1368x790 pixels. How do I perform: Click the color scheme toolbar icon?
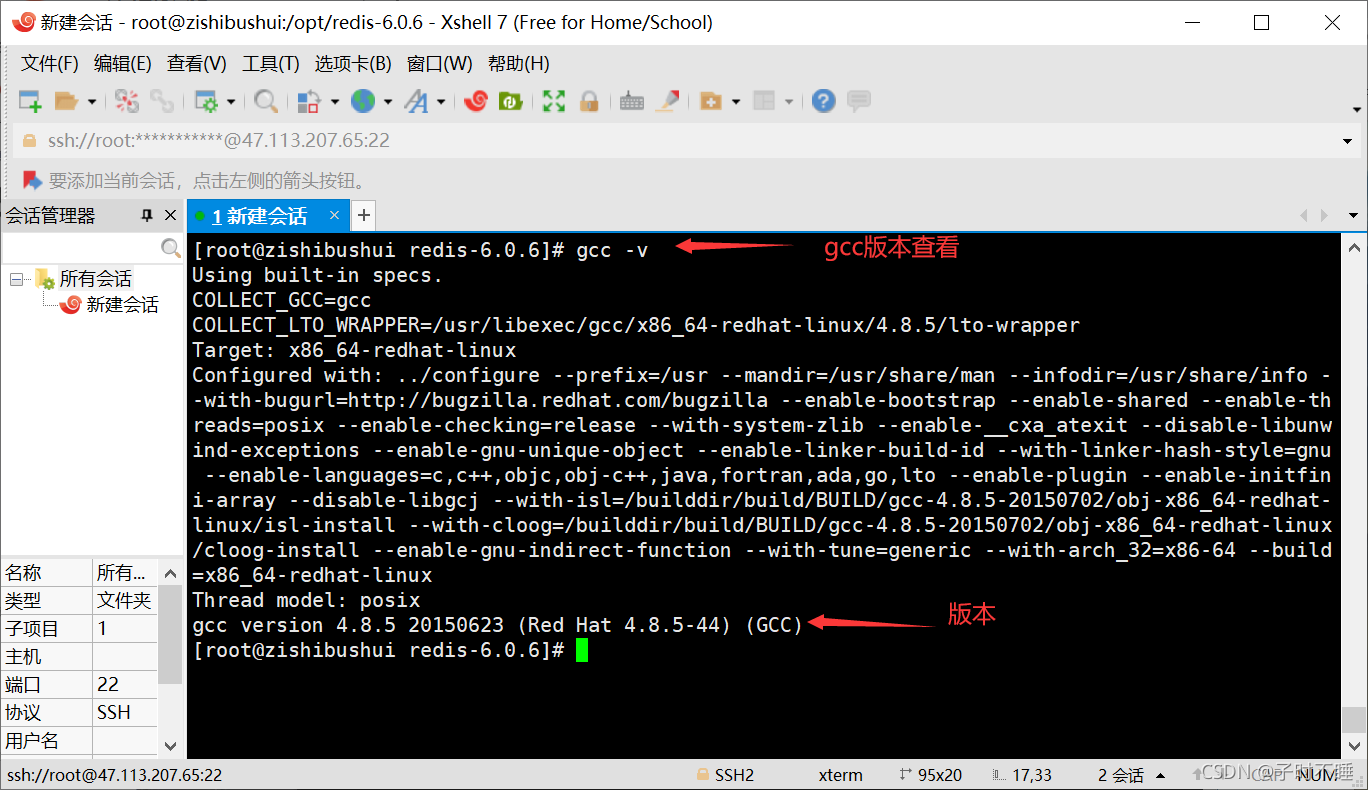[309, 101]
